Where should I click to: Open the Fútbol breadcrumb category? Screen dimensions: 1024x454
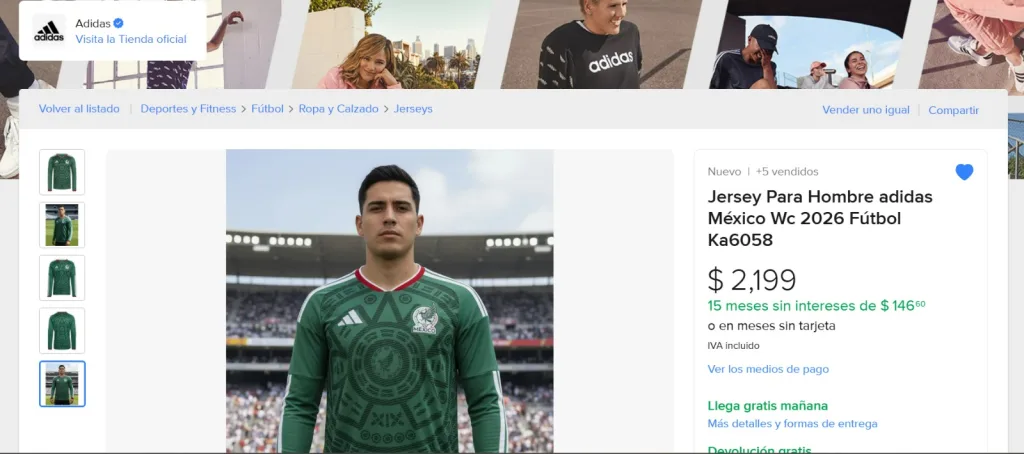267,108
